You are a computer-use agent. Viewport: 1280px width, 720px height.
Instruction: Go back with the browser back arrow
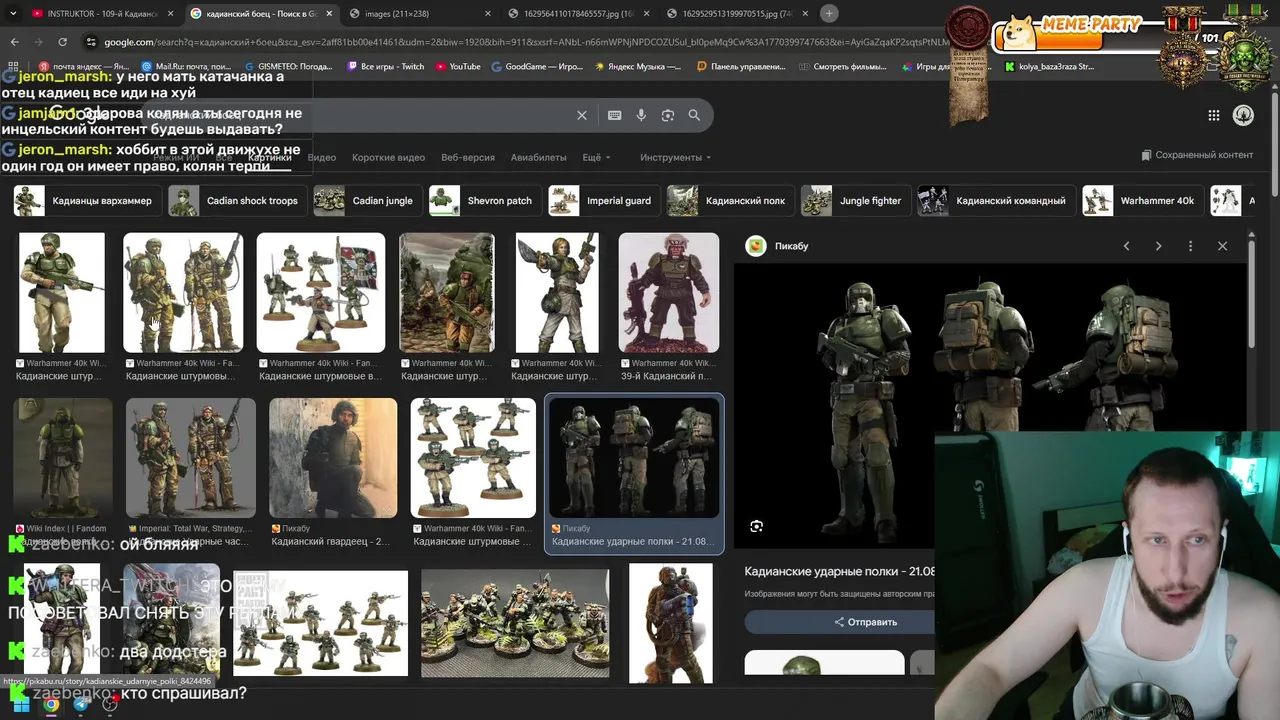(14, 42)
